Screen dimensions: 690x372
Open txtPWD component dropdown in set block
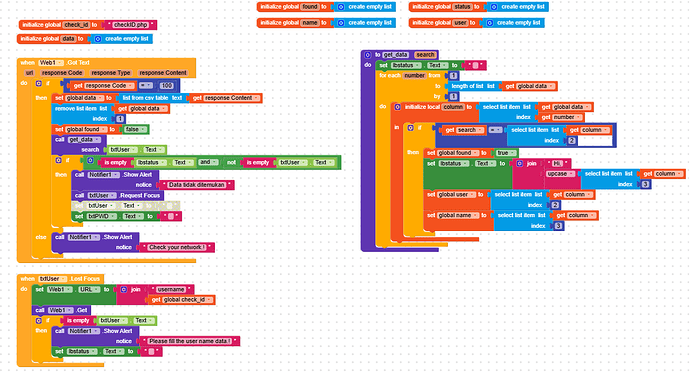click(102, 217)
